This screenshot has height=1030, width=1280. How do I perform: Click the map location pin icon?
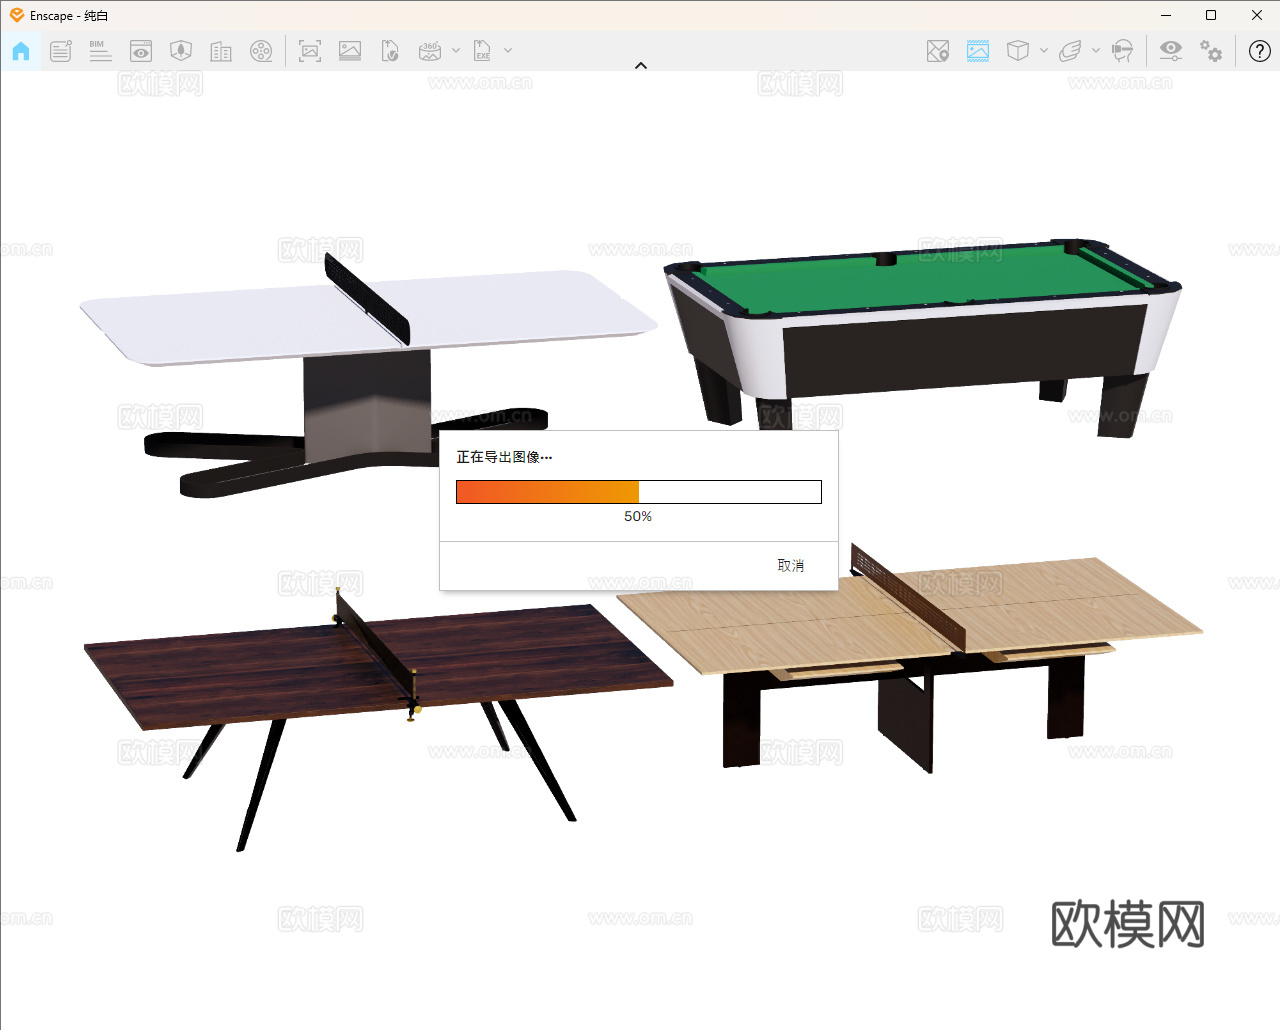[x=938, y=51]
